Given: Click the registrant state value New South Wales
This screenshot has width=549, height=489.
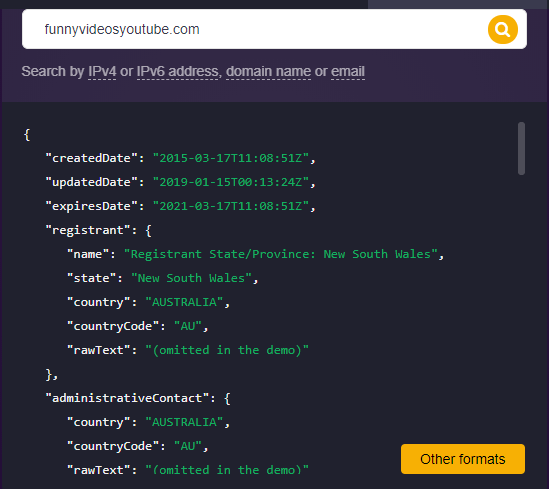Looking at the screenshot, I should click(x=191, y=278).
